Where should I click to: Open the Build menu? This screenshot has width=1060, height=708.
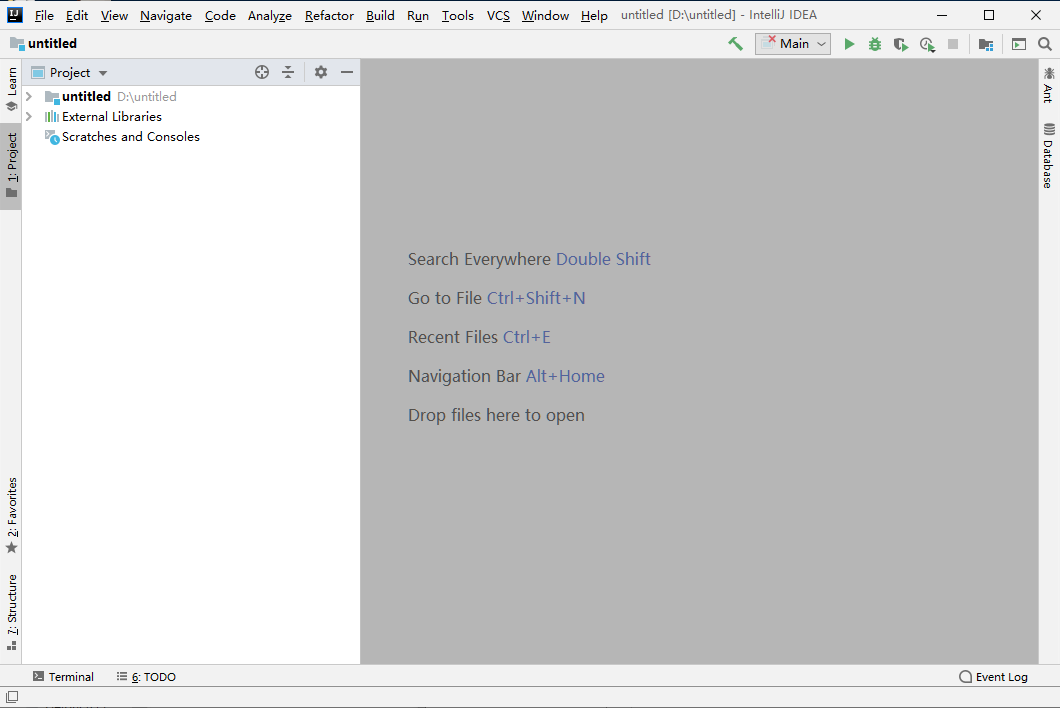pos(380,16)
